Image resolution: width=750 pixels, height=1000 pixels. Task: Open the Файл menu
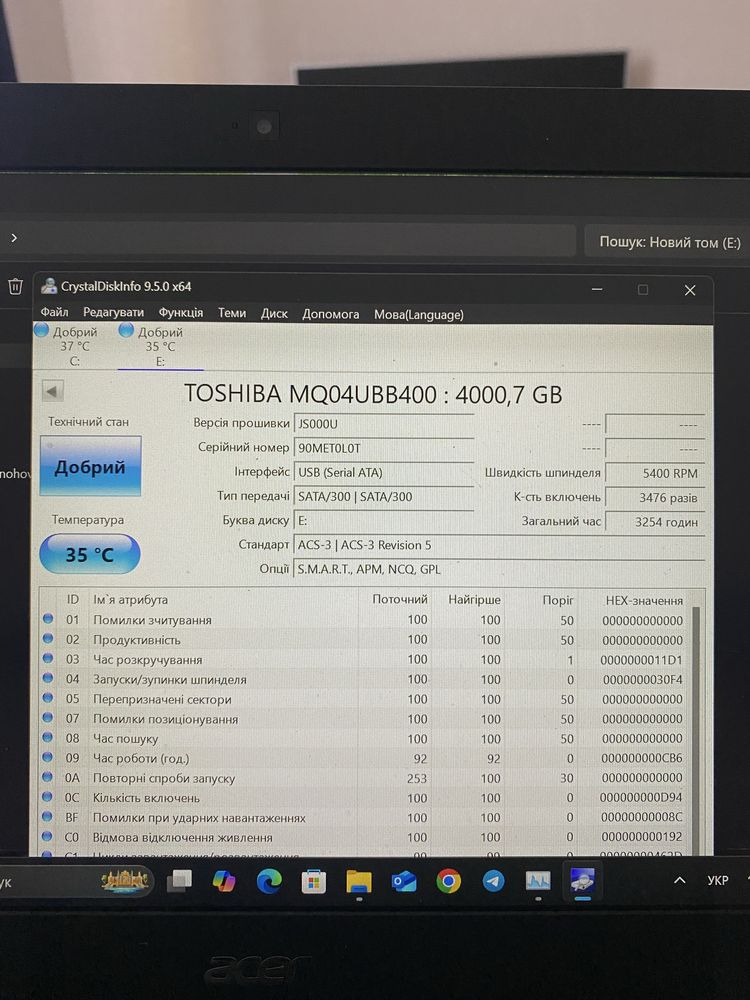point(54,312)
